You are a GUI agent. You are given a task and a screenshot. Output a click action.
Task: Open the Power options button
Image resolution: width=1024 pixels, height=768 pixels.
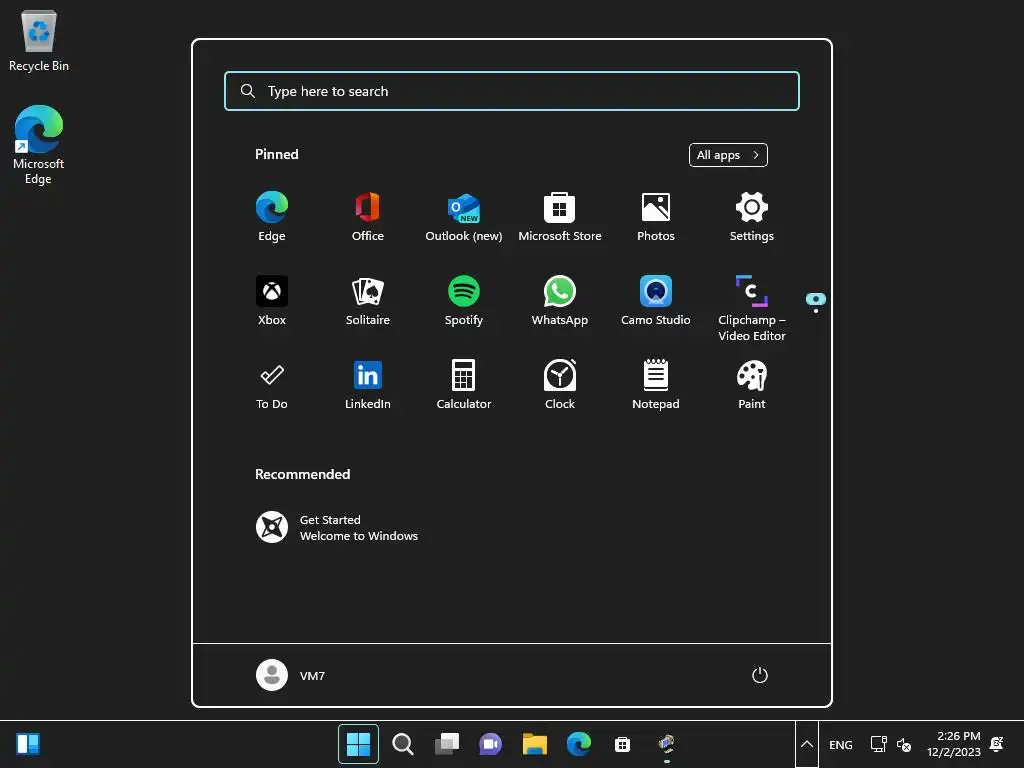tap(760, 675)
